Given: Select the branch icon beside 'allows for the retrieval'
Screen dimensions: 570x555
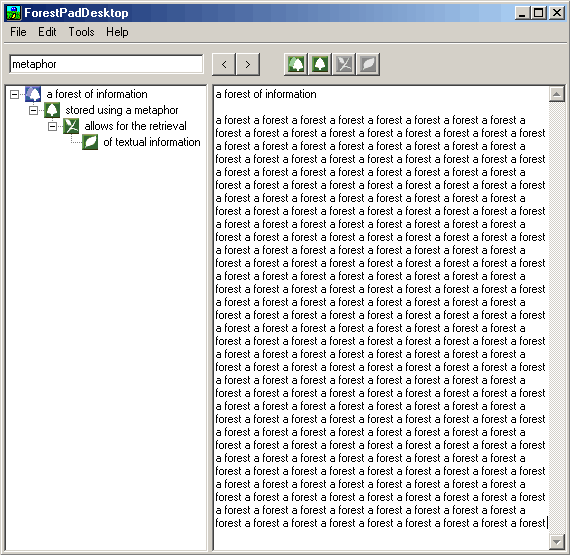Looking at the screenshot, I should point(71,126).
